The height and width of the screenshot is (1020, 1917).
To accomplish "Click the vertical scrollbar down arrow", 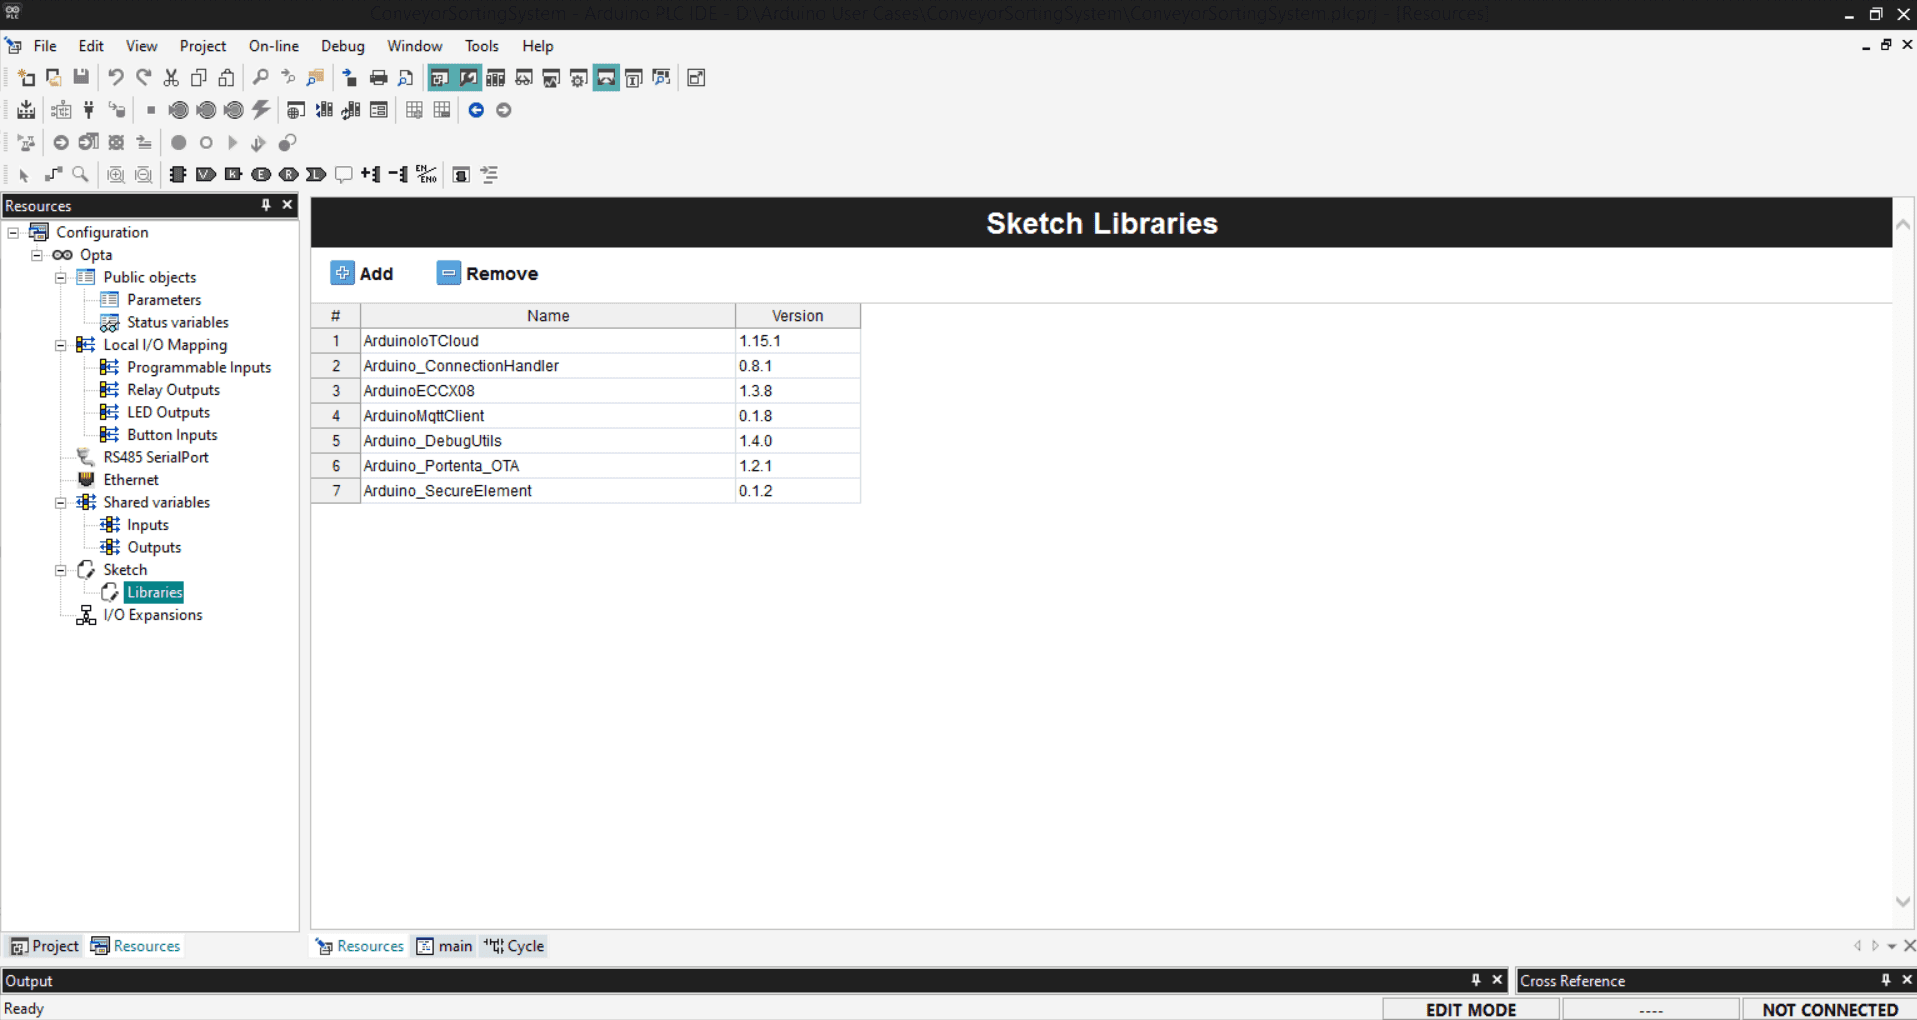I will [x=1903, y=901].
